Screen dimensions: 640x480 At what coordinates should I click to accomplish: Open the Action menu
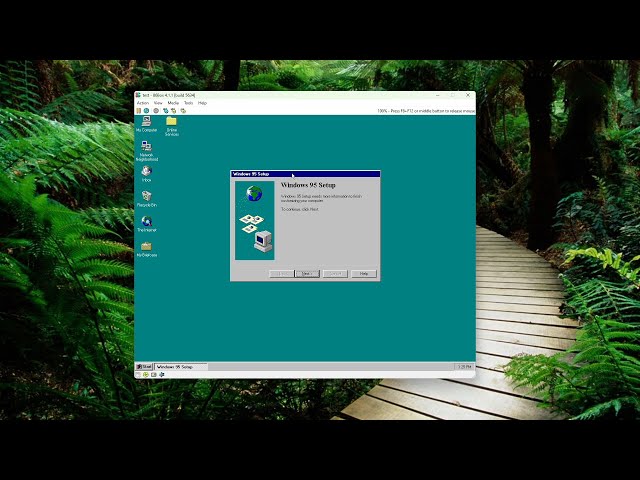(143, 103)
